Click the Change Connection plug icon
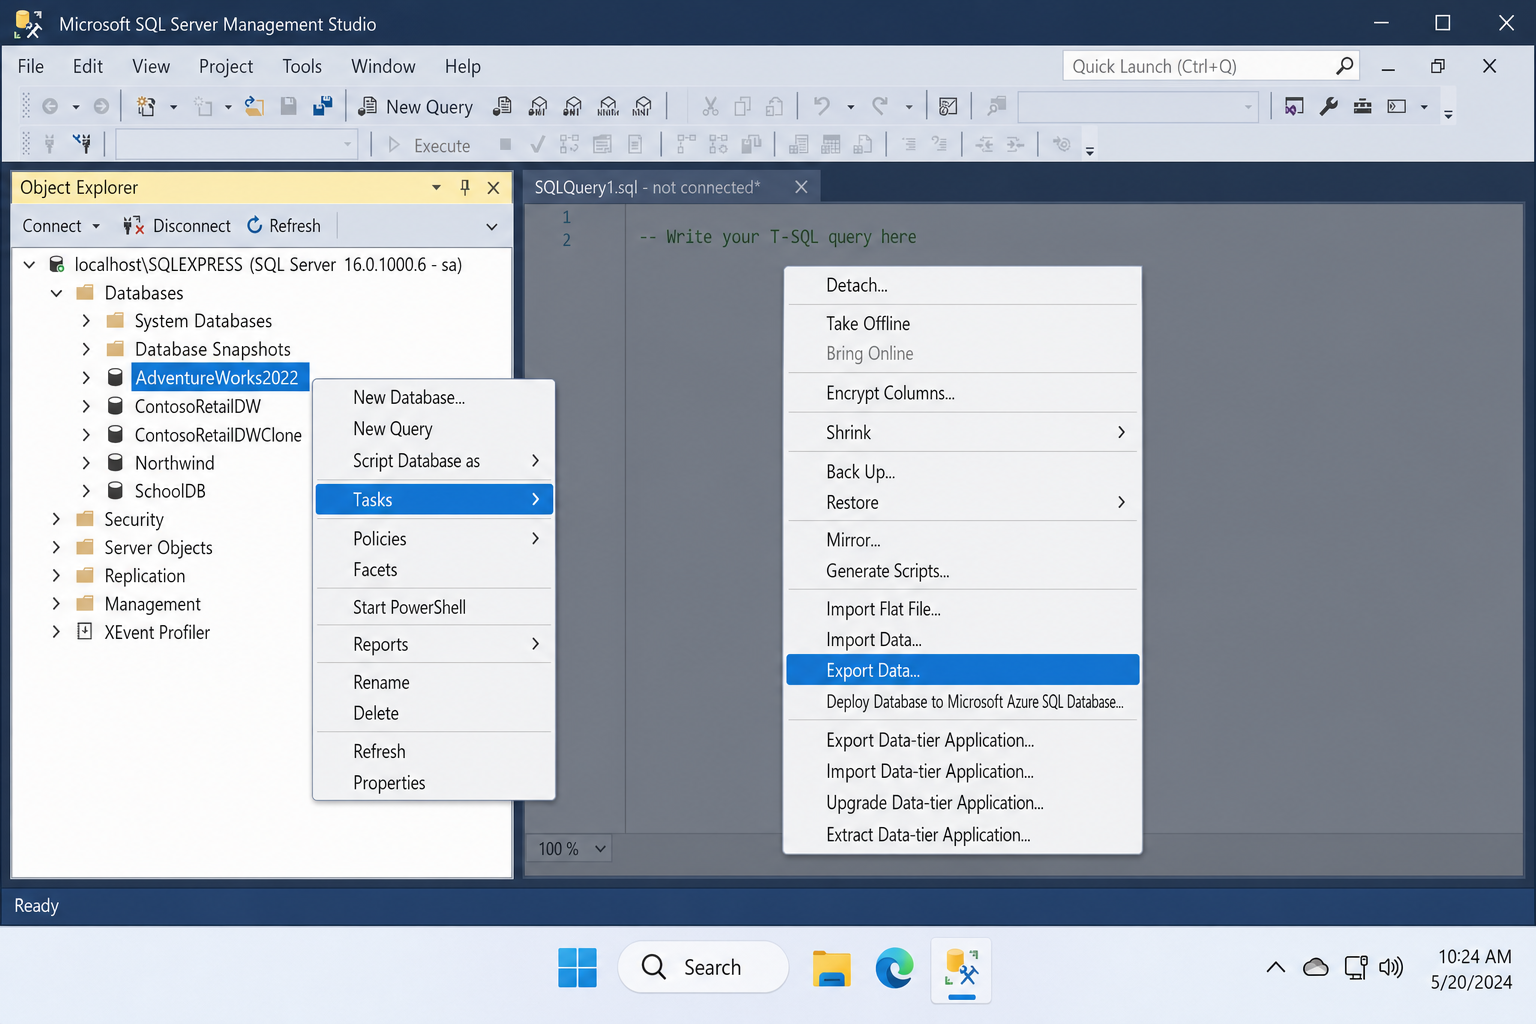This screenshot has height=1024, width=1536. pos(83,145)
